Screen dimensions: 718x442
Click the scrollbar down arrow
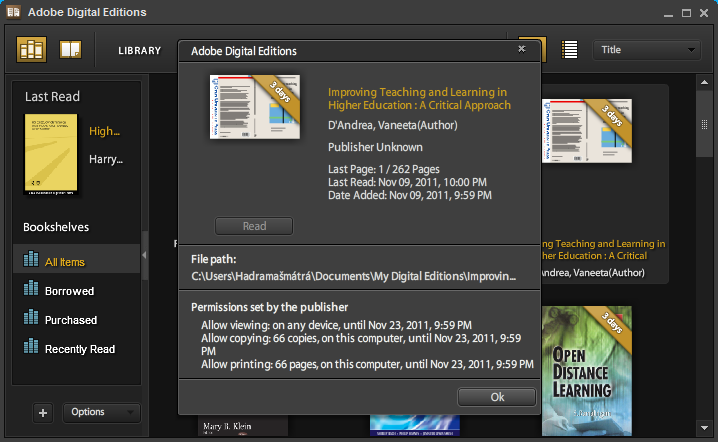(x=704, y=428)
